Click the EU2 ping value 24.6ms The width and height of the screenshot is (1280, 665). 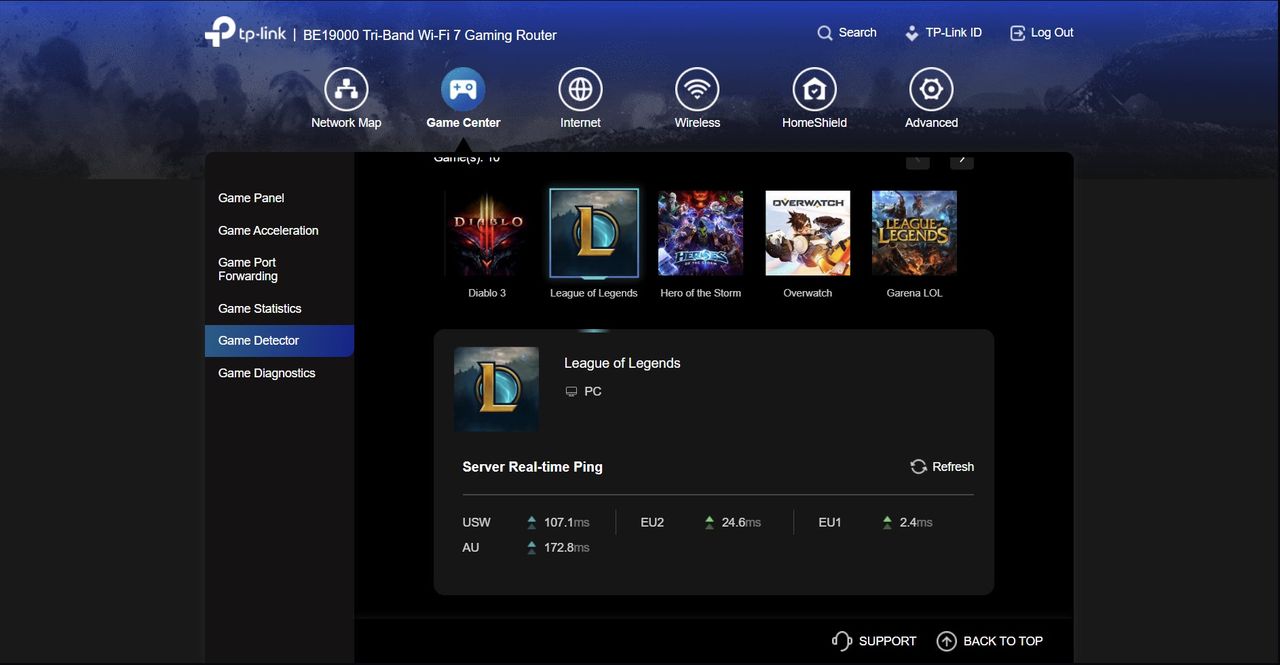click(x=741, y=523)
